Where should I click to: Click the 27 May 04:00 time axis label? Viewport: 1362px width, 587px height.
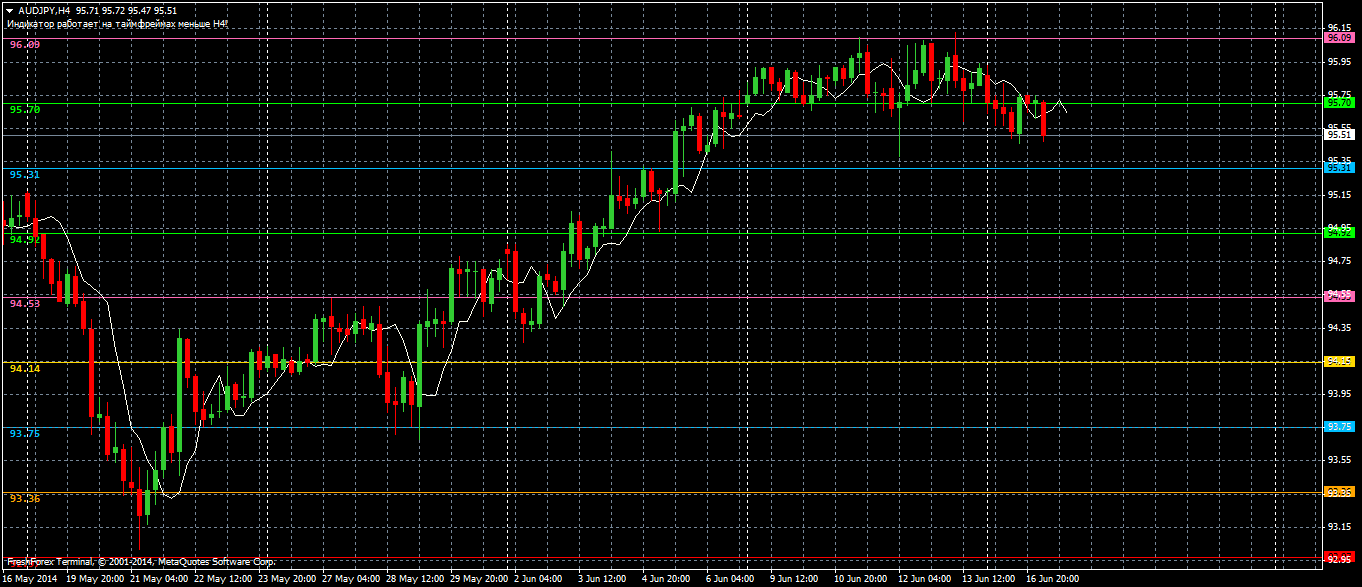pyautogui.click(x=351, y=579)
